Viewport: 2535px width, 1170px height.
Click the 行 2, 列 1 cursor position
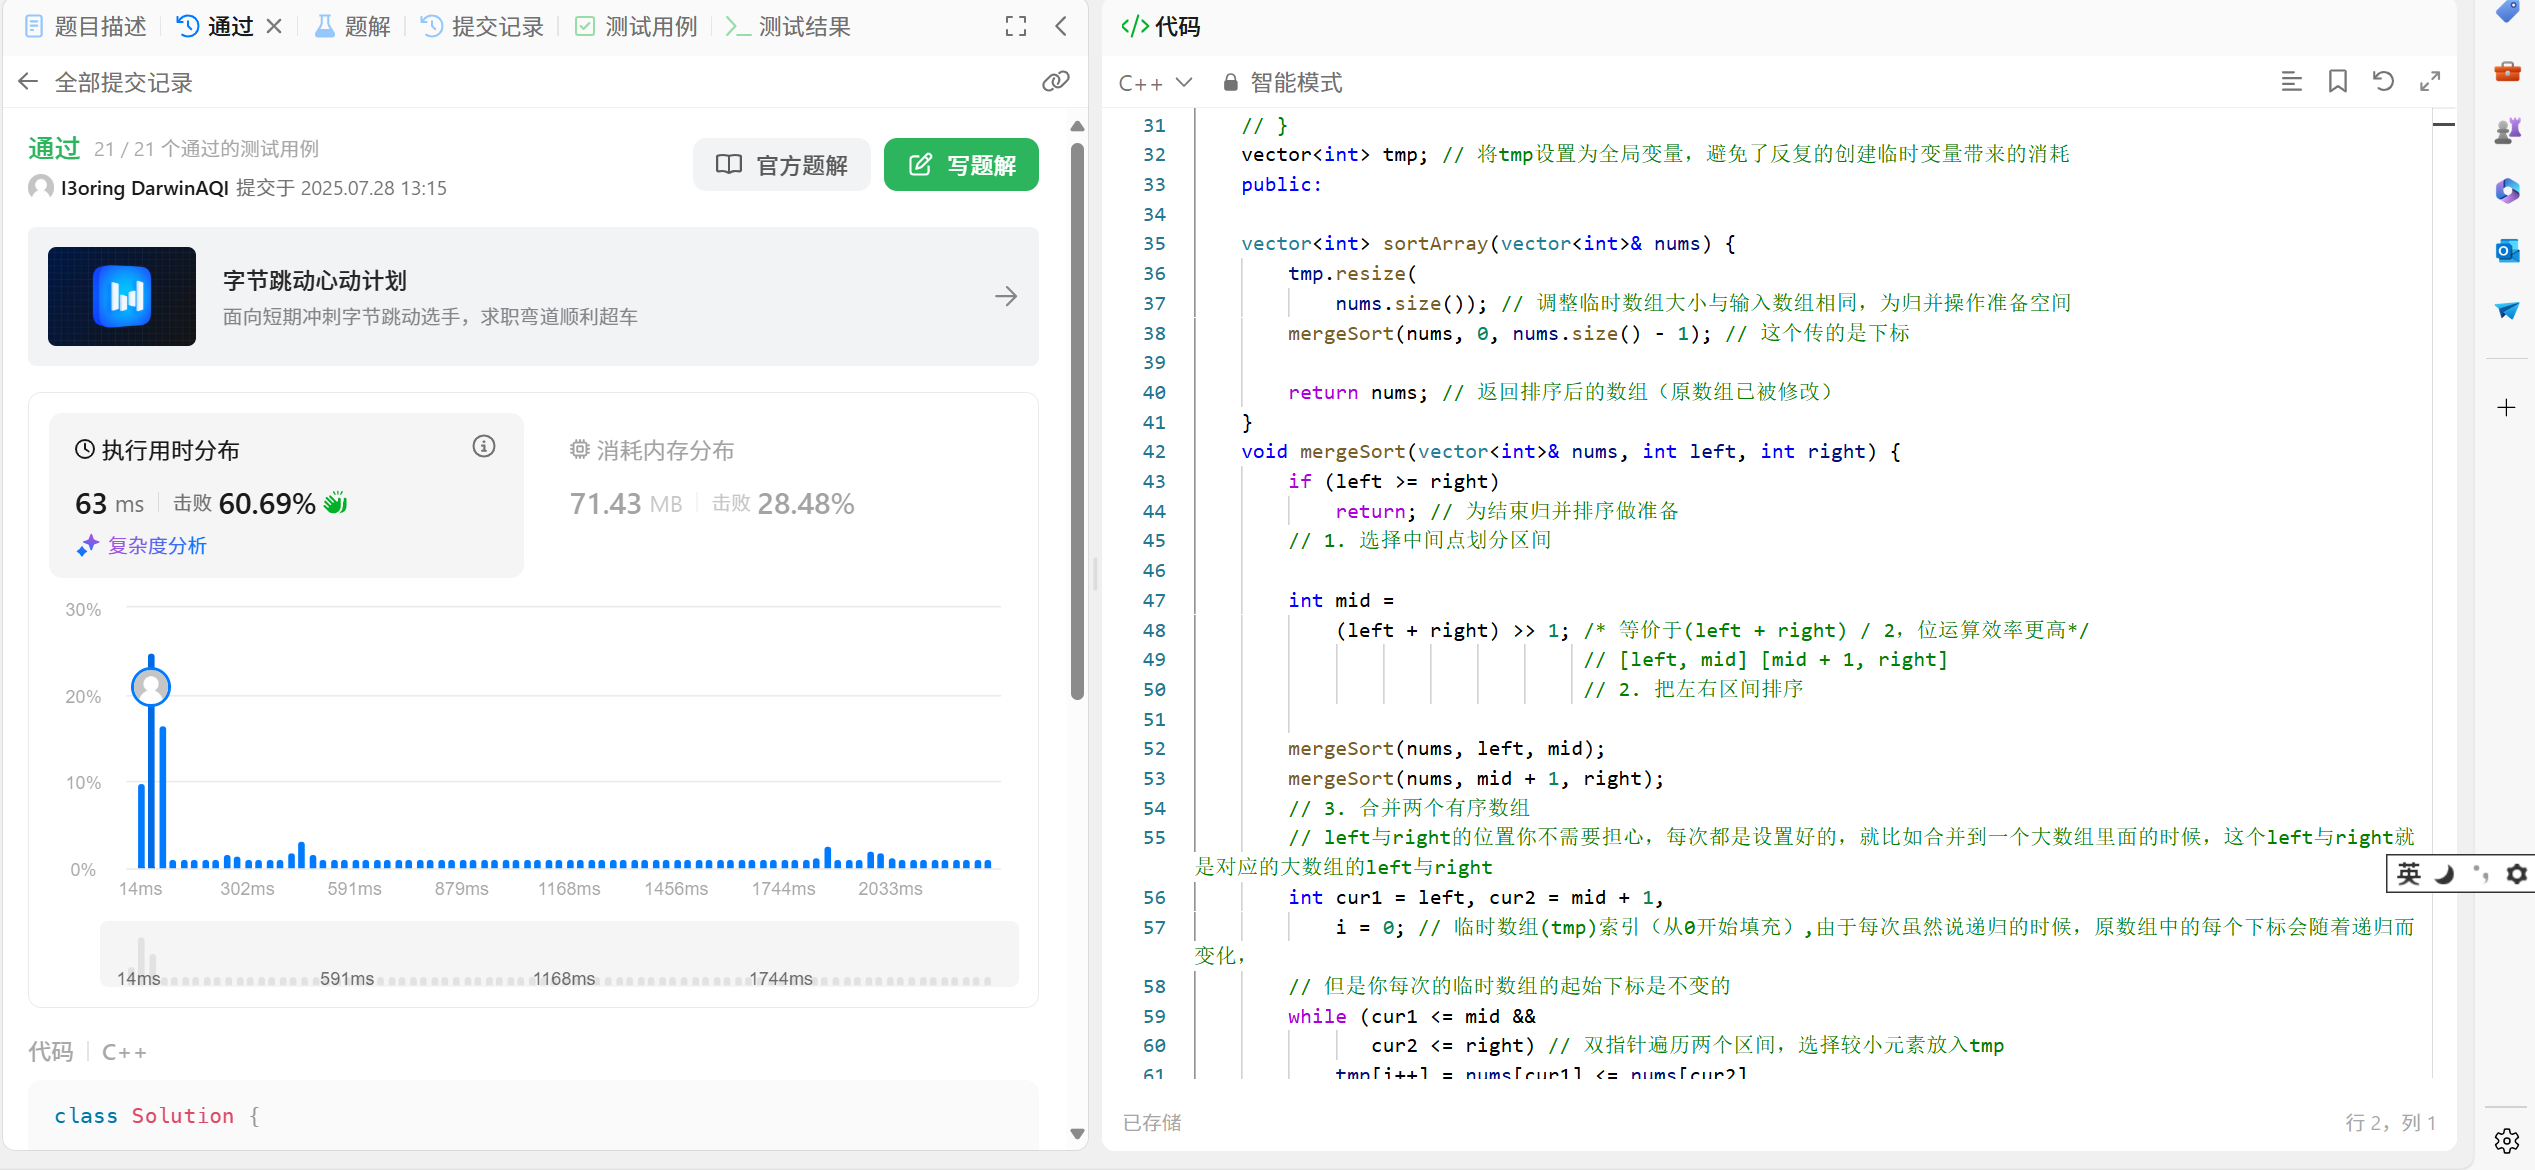tap(2390, 1123)
